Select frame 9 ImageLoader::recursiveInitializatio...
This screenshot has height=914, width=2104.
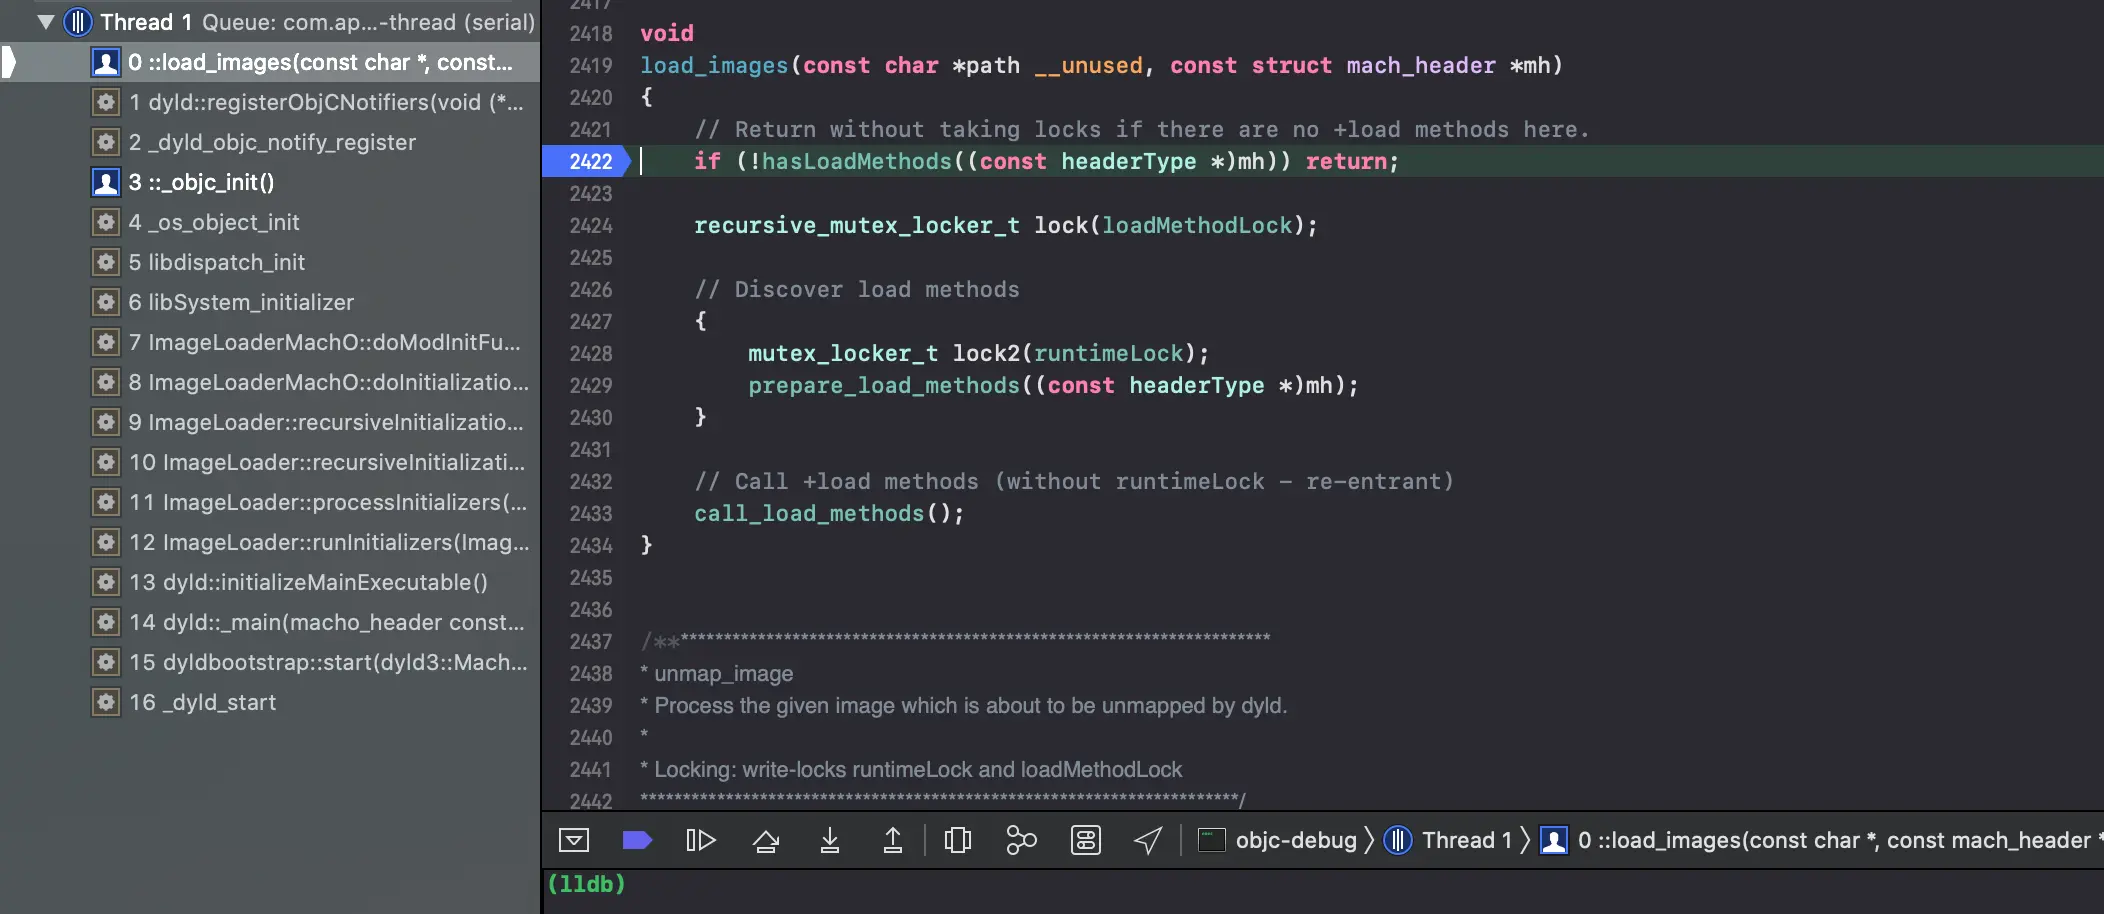pos(270,422)
